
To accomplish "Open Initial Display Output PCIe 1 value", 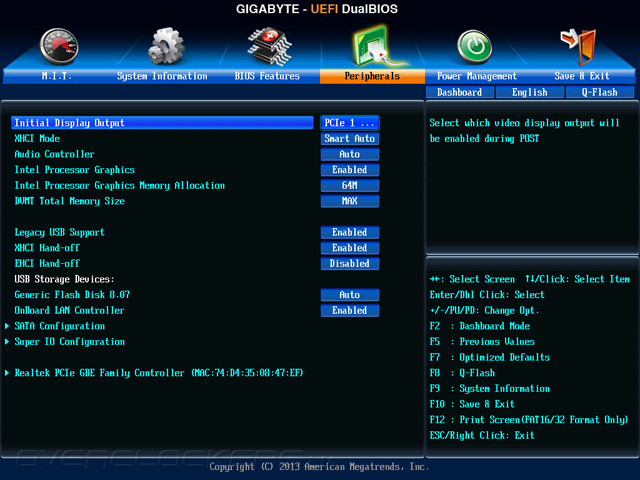I will [350, 123].
